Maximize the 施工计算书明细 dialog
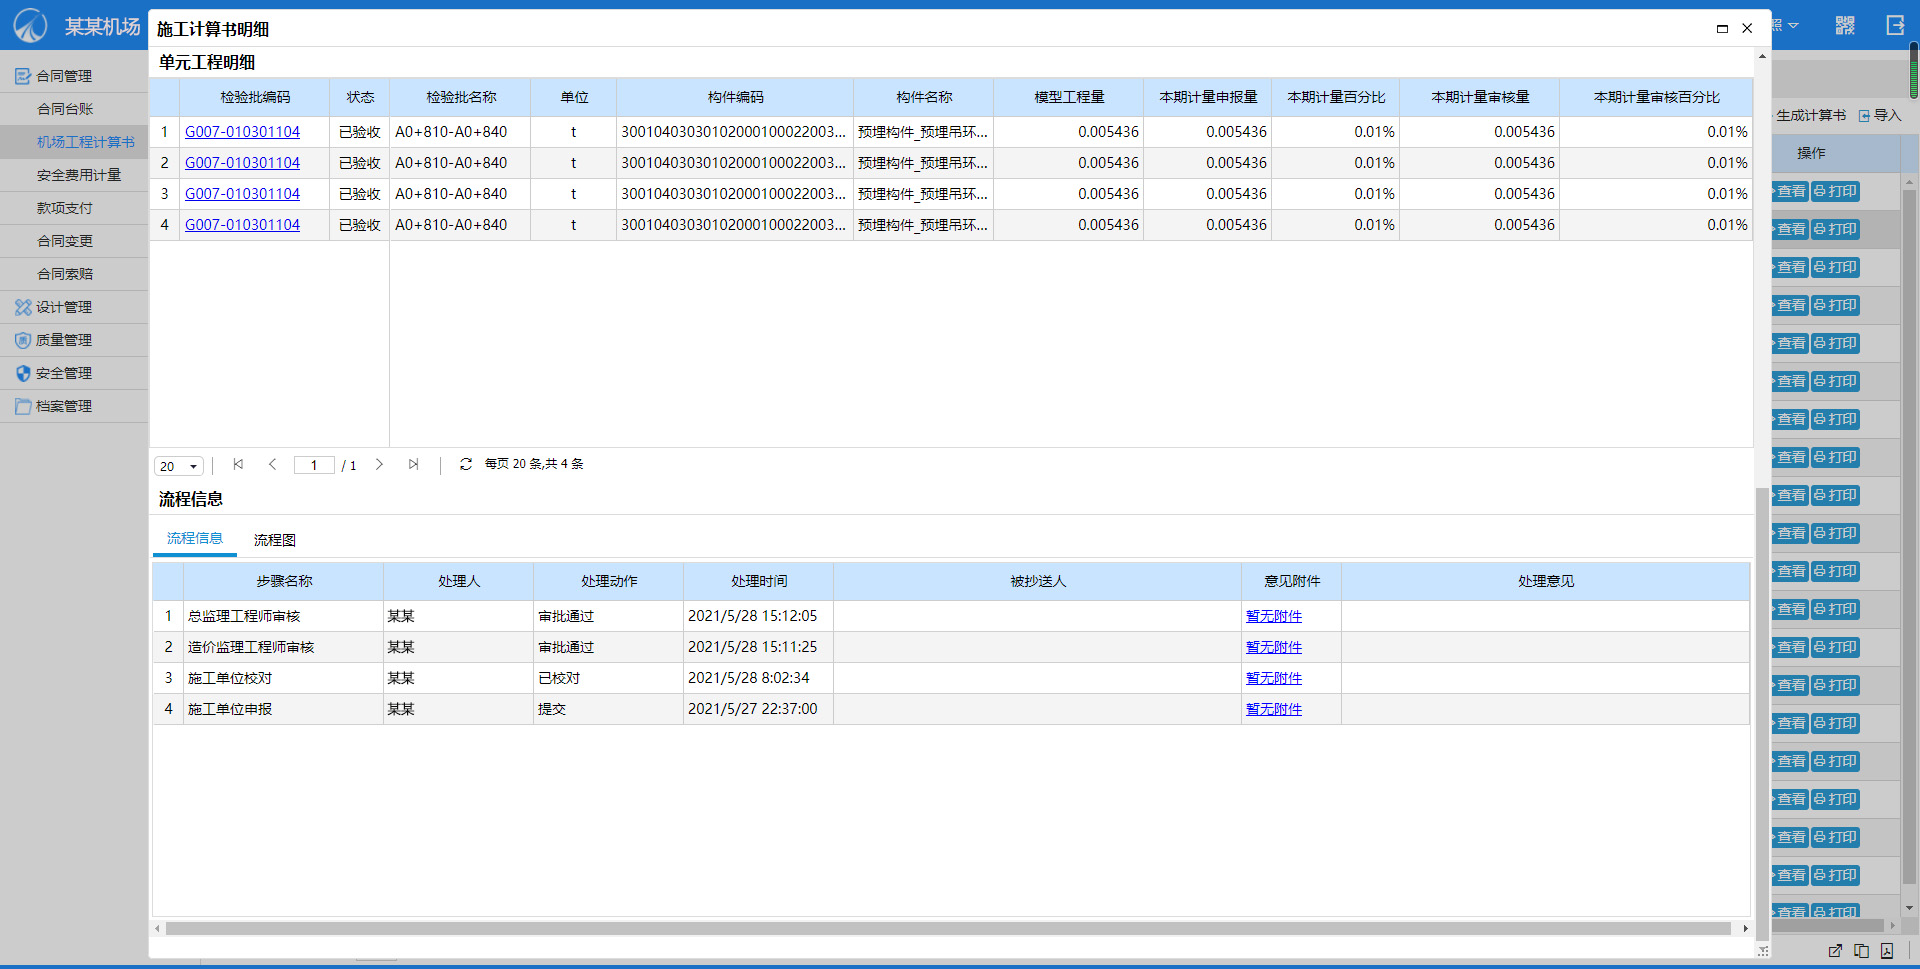 click(x=1722, y=29)
